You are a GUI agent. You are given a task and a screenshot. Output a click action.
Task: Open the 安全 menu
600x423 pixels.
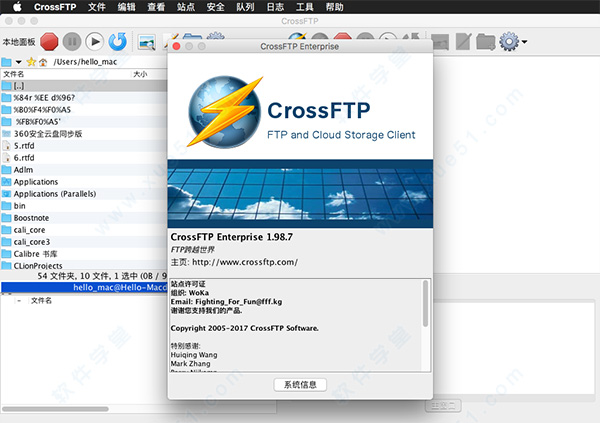215,7
